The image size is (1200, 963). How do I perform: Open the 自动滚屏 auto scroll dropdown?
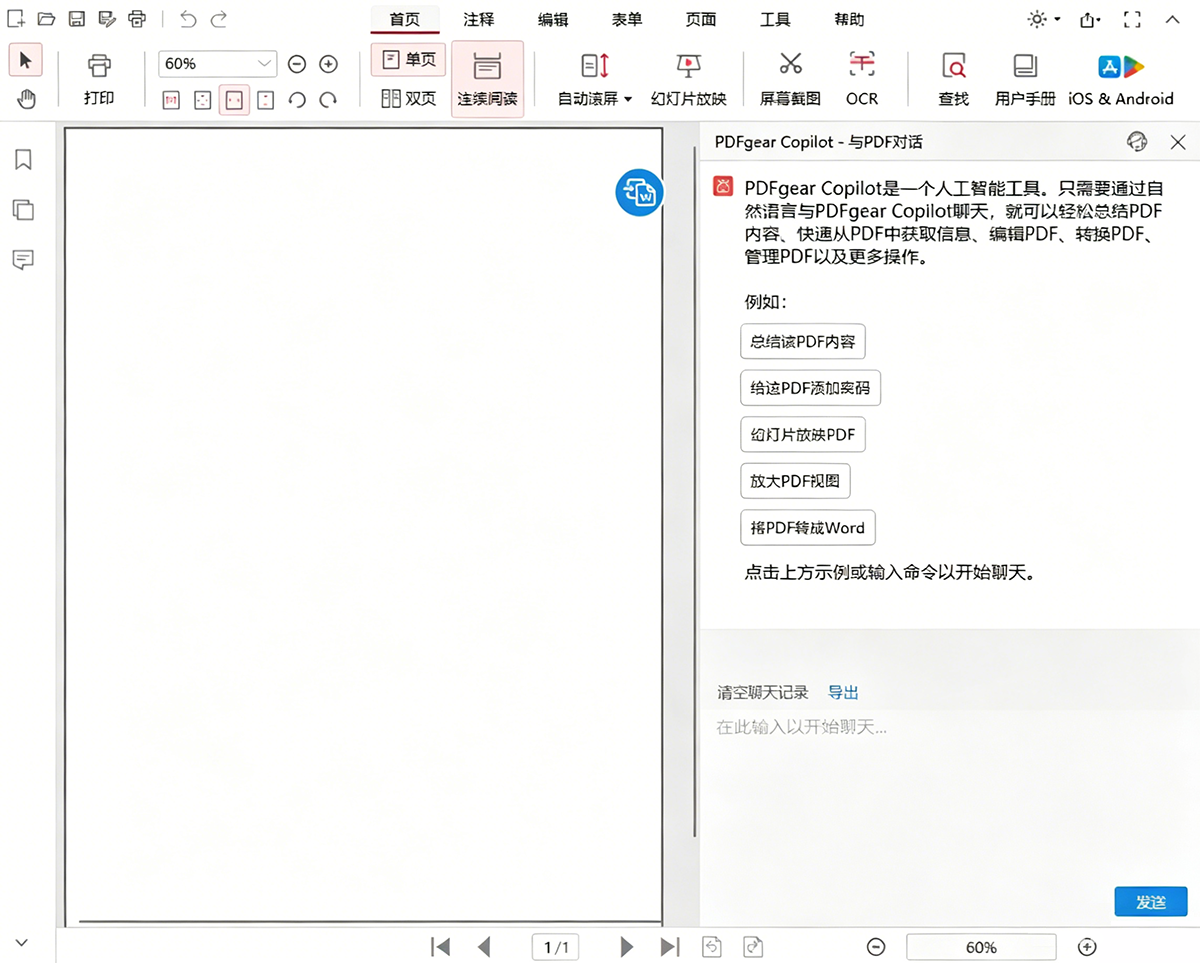tap(595, 79)
